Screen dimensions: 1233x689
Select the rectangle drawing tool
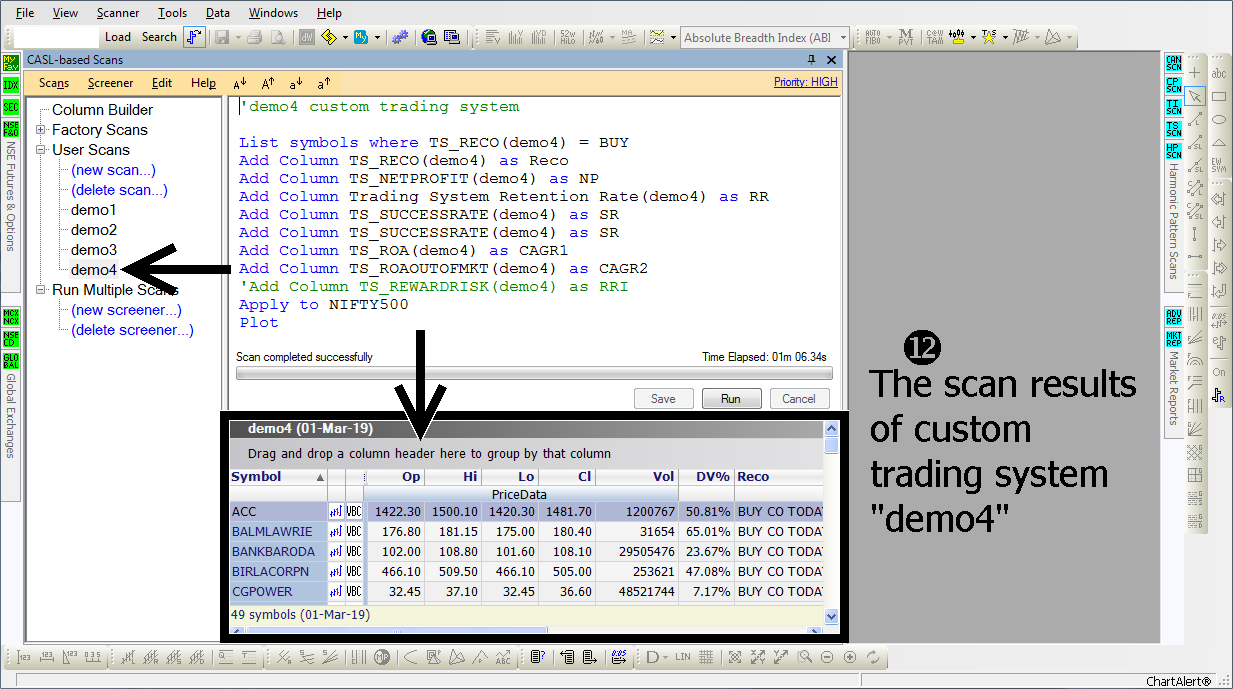1220,96
